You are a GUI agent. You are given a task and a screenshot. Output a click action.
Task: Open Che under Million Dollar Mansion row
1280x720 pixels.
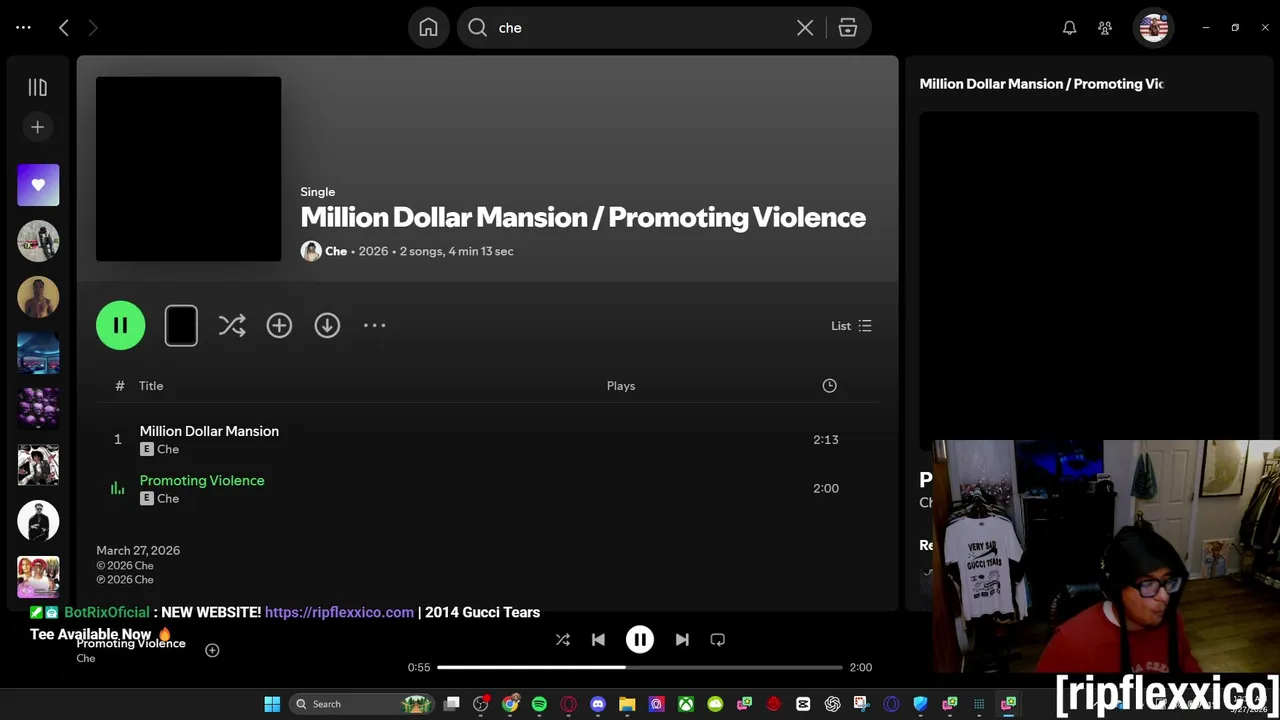168,450
